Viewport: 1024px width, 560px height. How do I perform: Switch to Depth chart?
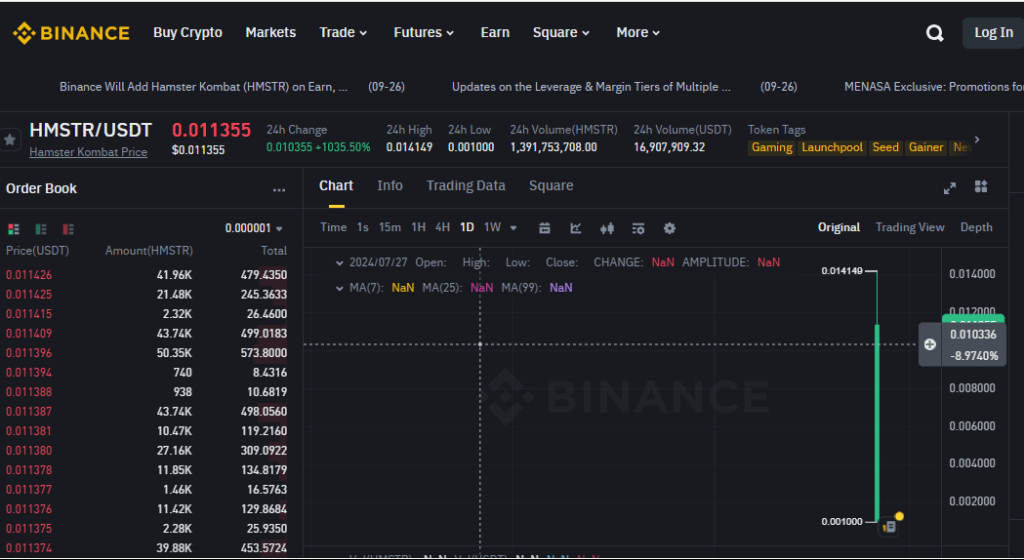click(x=976, y=227)
